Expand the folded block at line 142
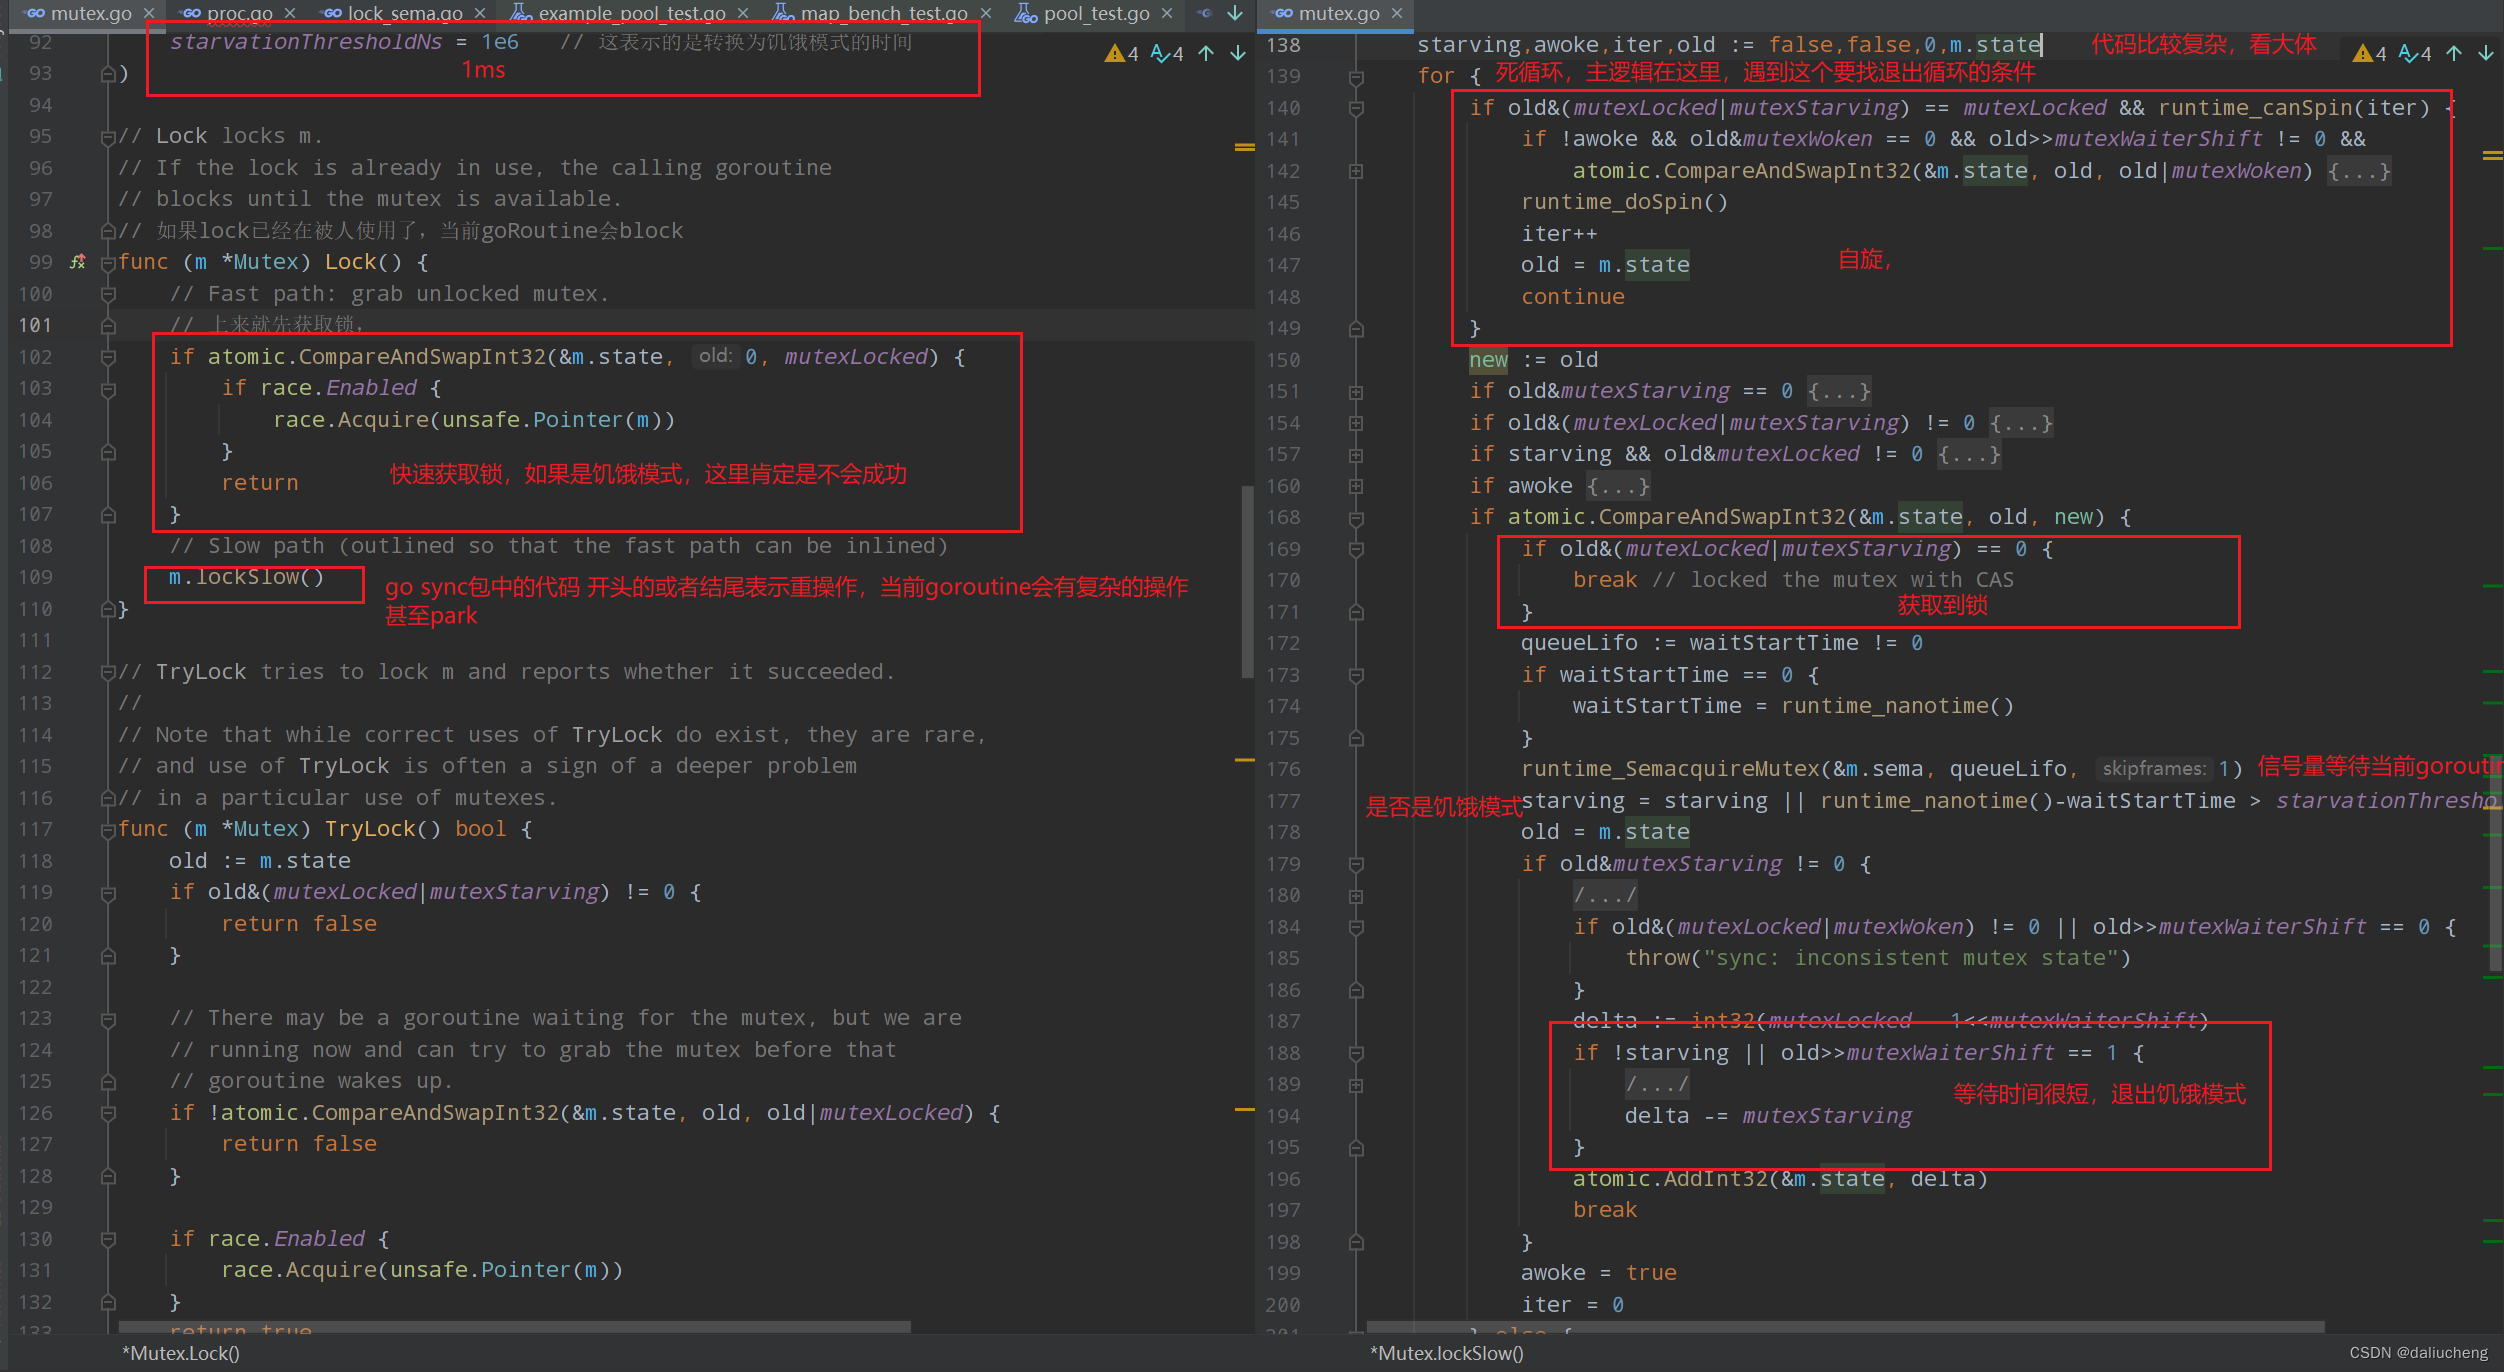This screenshot has width=2504, height=1372. point(1356,171)
